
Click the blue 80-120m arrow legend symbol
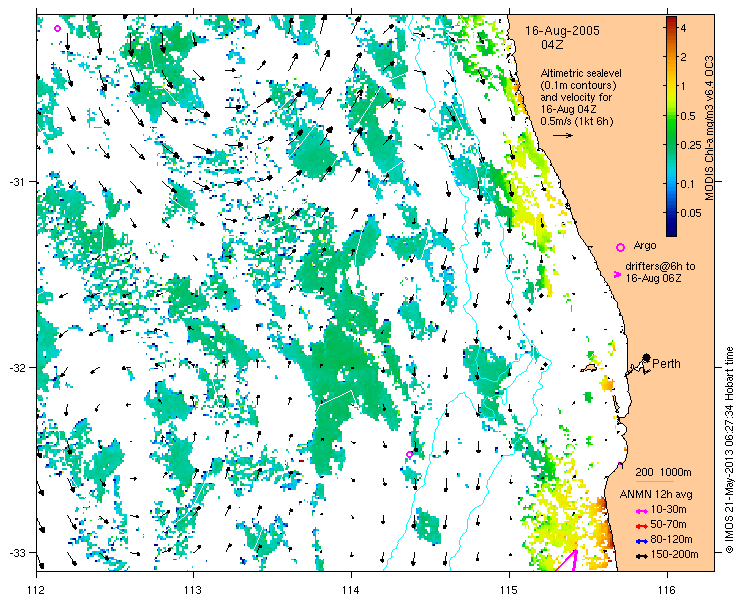641,541
